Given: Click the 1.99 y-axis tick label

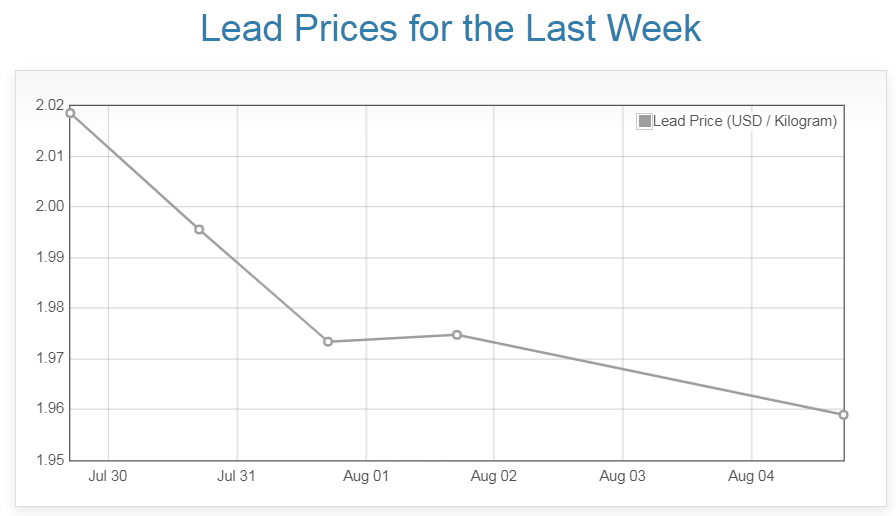Looking at the screenshot, I should click(49, 258).
